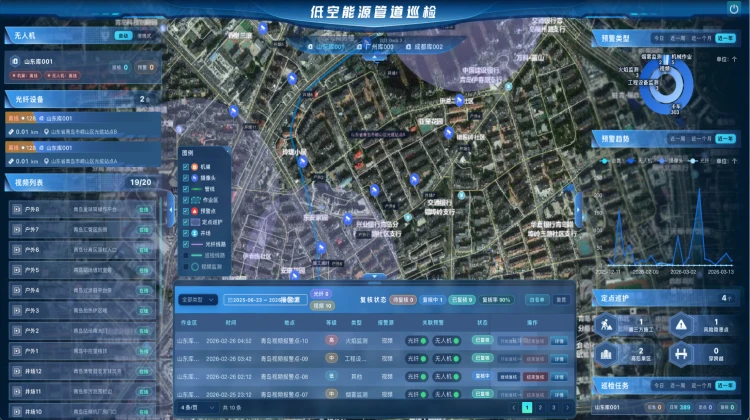Click the power icon in top-right corner
This screenshot has width=750, height=420.
coord(734,9)
